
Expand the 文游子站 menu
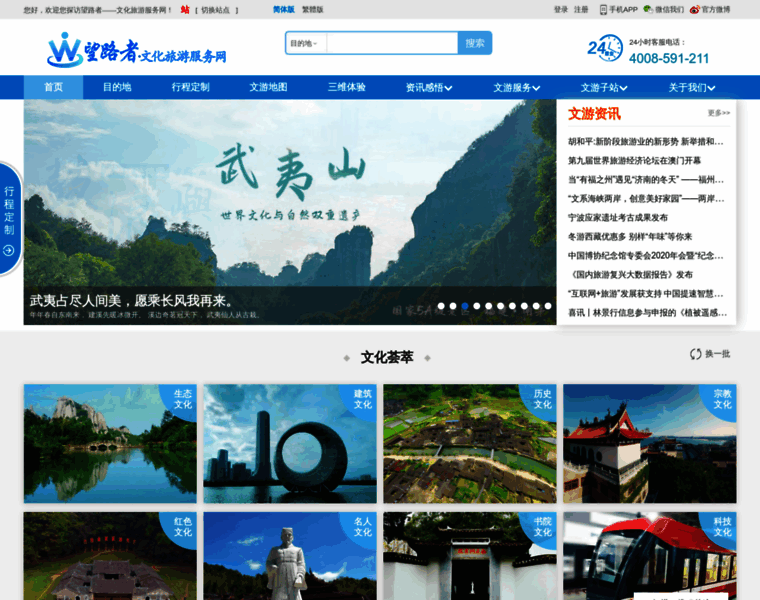click(x=604, y=87)
